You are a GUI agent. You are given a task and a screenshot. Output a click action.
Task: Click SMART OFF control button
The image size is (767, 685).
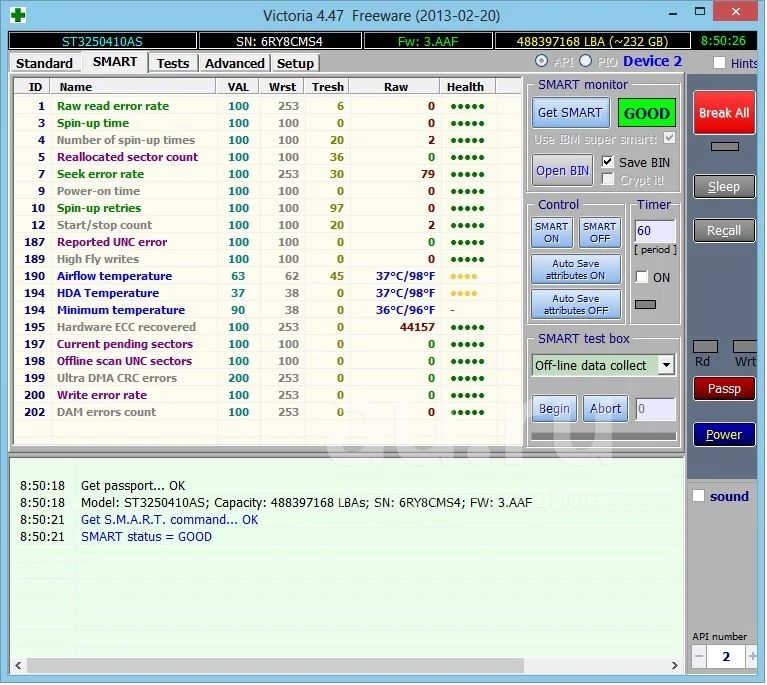[600, 232]
